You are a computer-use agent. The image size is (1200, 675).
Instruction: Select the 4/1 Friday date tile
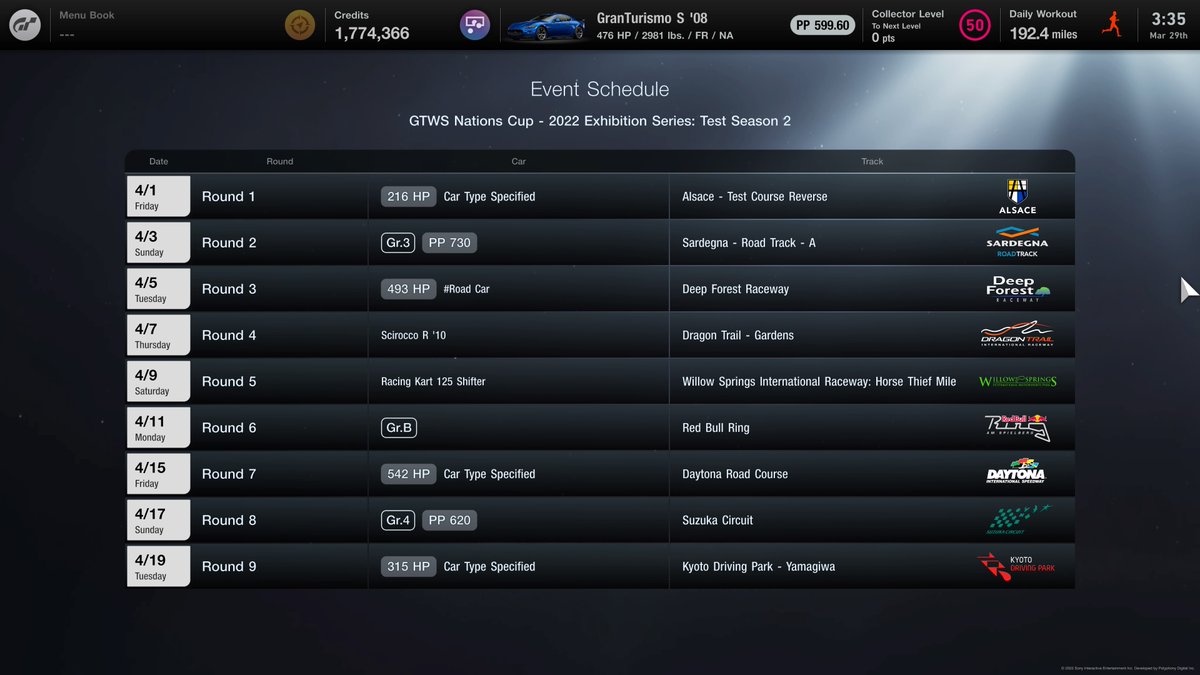pos(158,196)
